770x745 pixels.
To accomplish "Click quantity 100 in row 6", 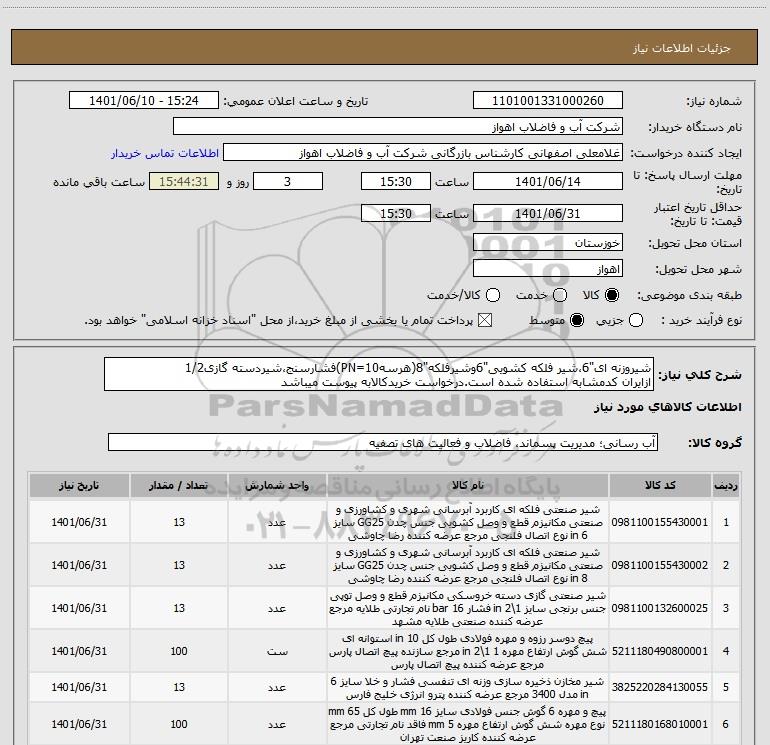I will (179, 724).
